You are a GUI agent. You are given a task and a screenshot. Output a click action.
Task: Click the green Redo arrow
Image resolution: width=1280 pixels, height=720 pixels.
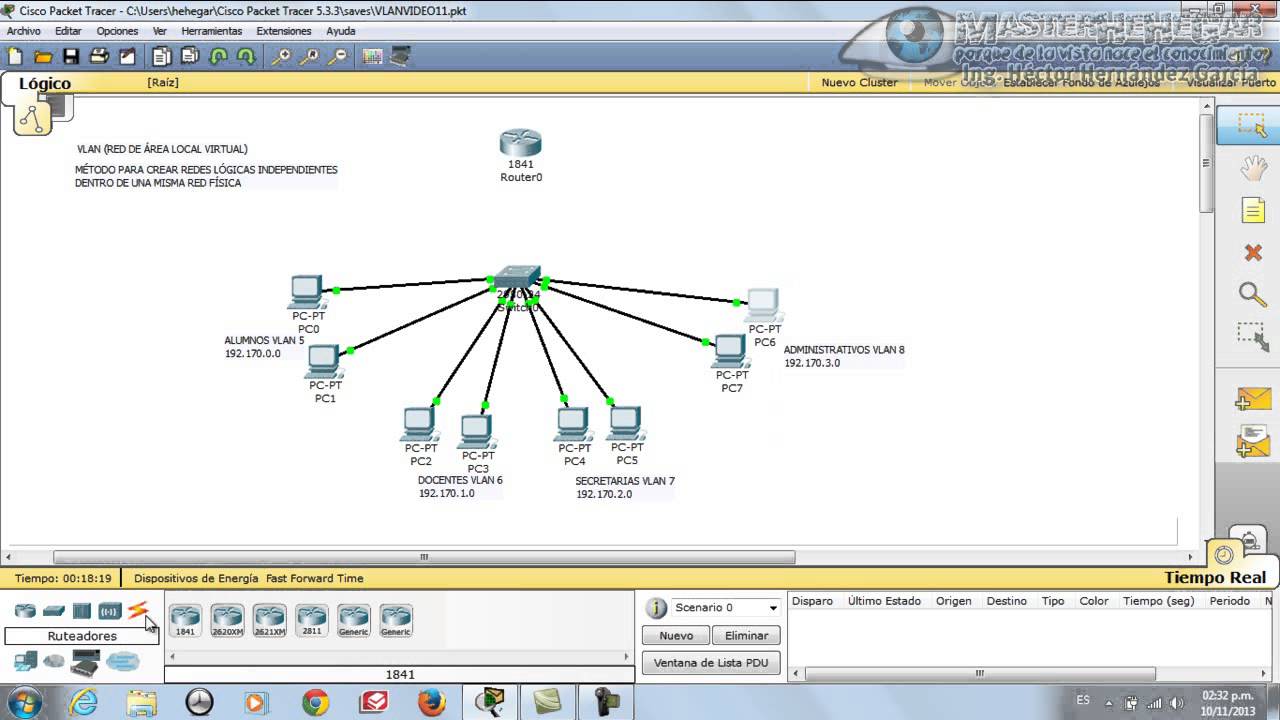click(x=245, y=56)
